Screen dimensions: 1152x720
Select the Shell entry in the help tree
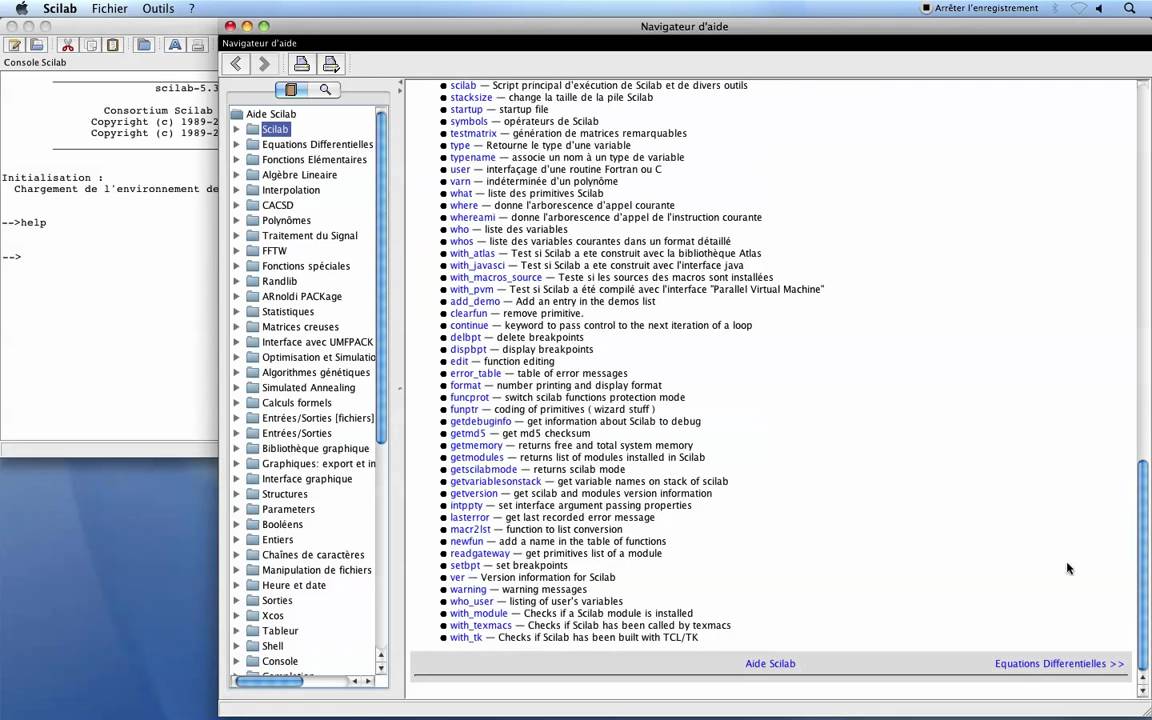[273, 647]
